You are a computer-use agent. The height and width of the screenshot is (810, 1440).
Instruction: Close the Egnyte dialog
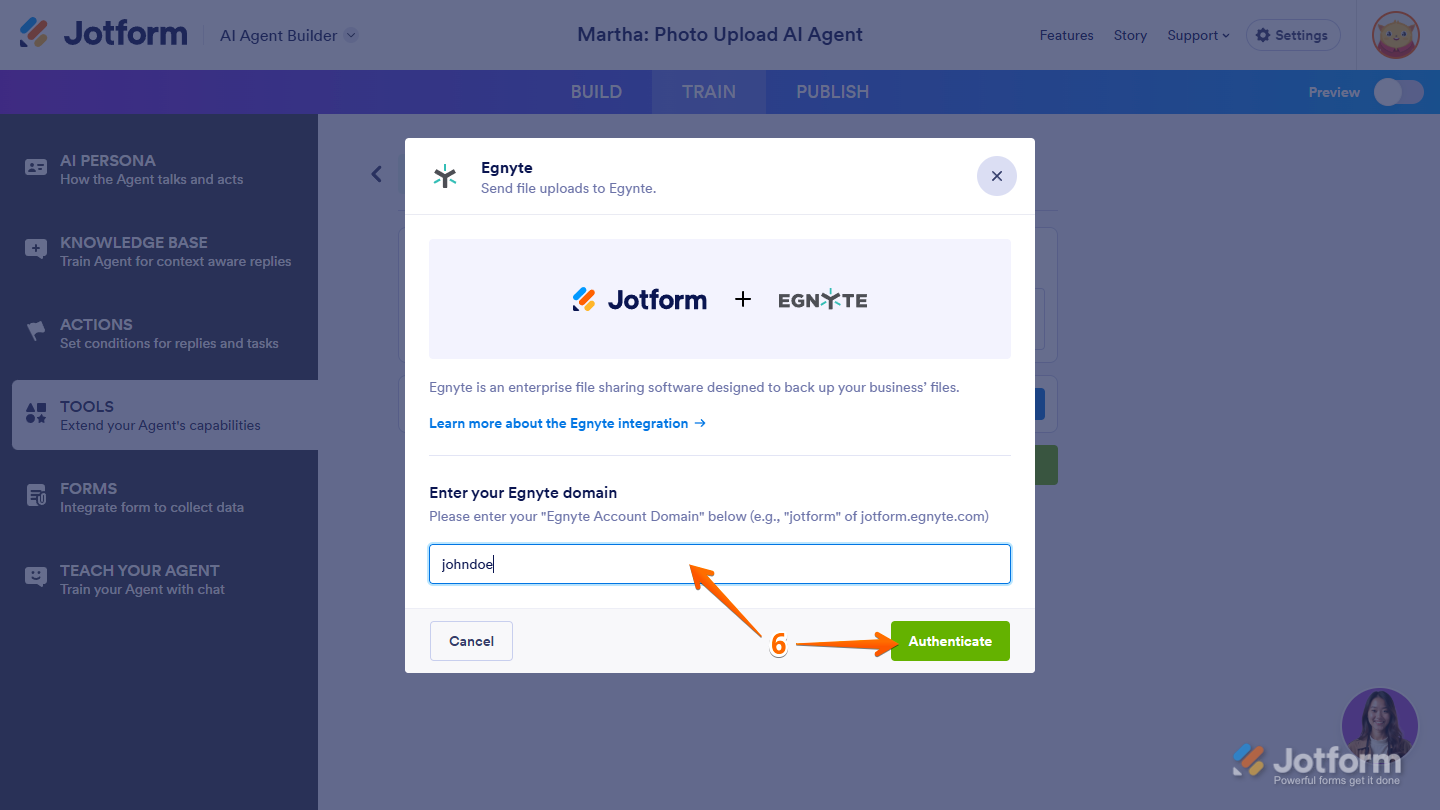pos(996,176)
